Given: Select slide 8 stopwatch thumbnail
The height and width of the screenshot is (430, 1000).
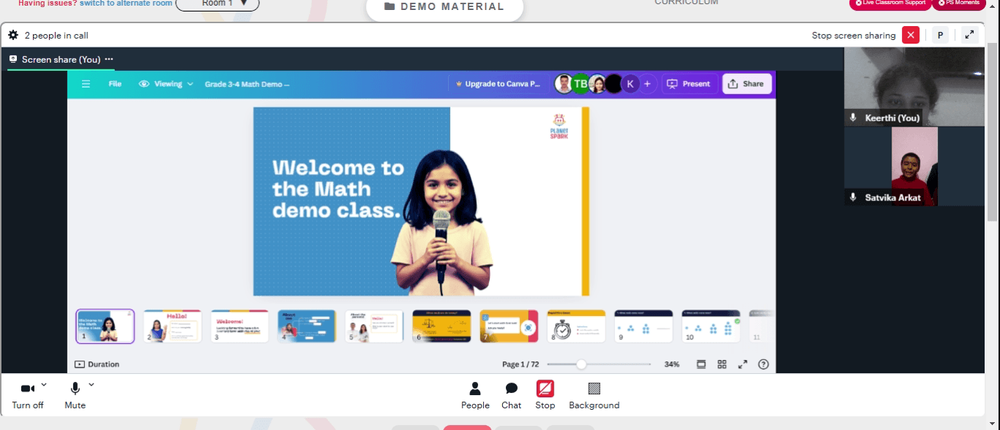Looking at the screenshot, I should point(576,326).
